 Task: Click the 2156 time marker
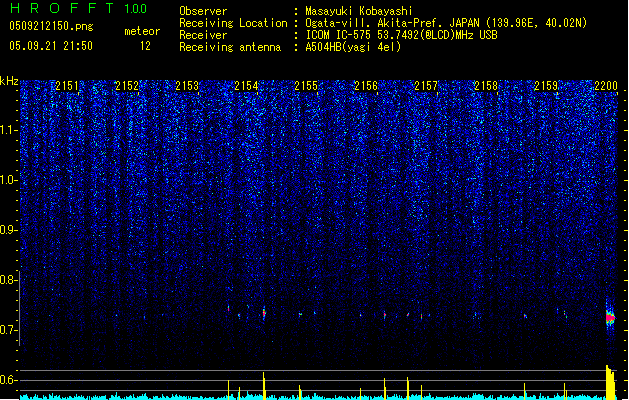point(366,86)
